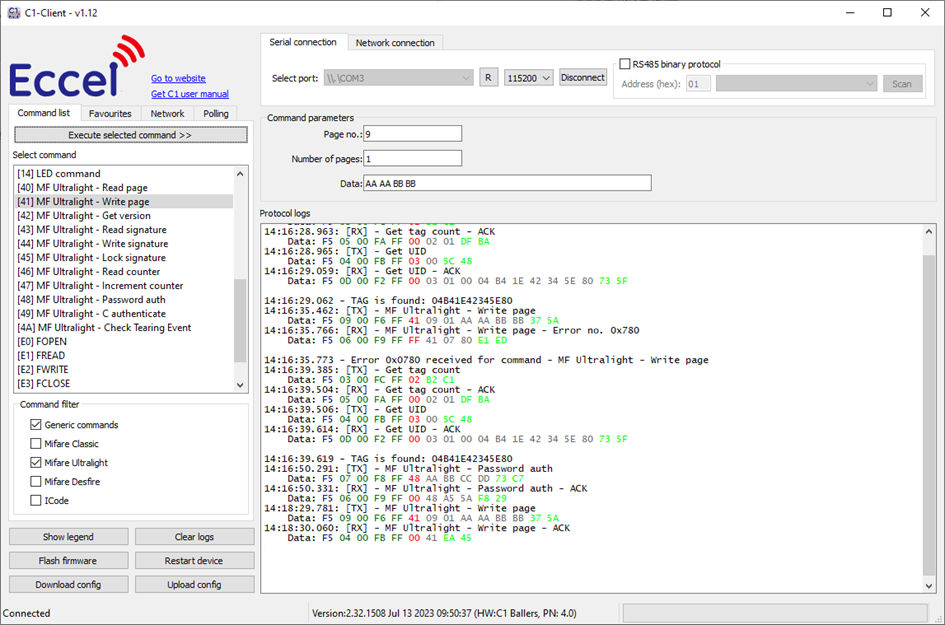
Task: Toggle the Mifare Classic filter checkbox
Action: click(x=36, y=444)
